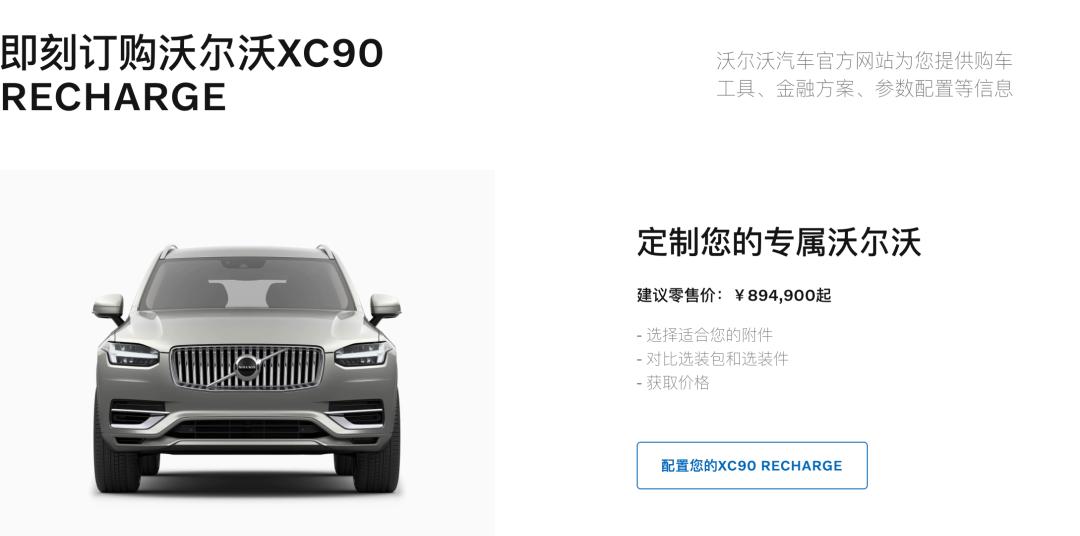Click the car's right-side headlight
The width and height of the screenshot is (1080, 536).
click(362, 354)
